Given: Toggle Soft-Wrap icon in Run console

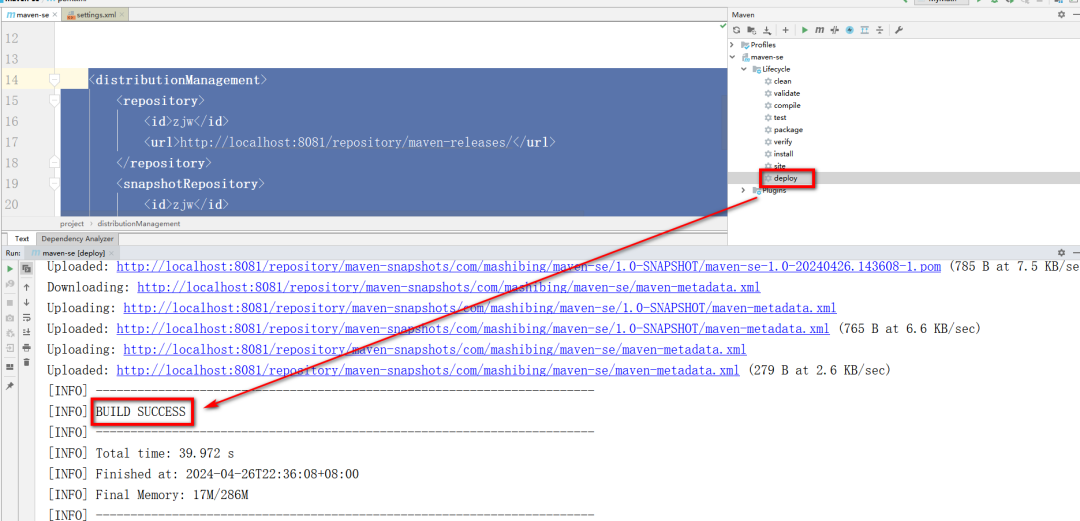Looking at the screenshot, I should (x=26, y=318).
